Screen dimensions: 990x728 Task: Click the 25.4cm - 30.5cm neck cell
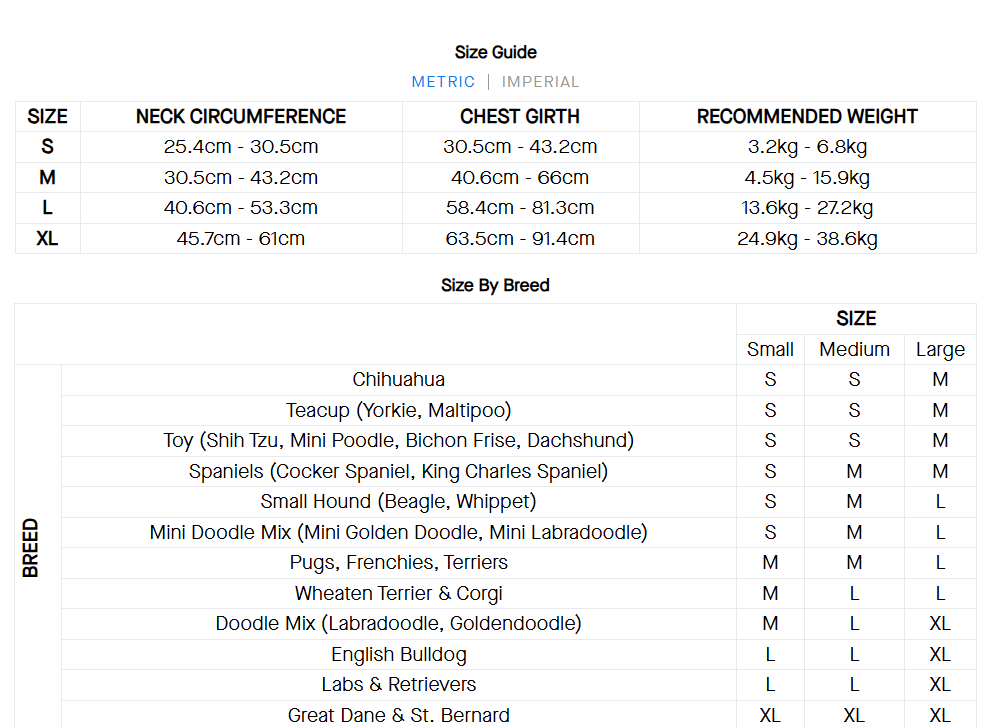[x=241, y=147]
